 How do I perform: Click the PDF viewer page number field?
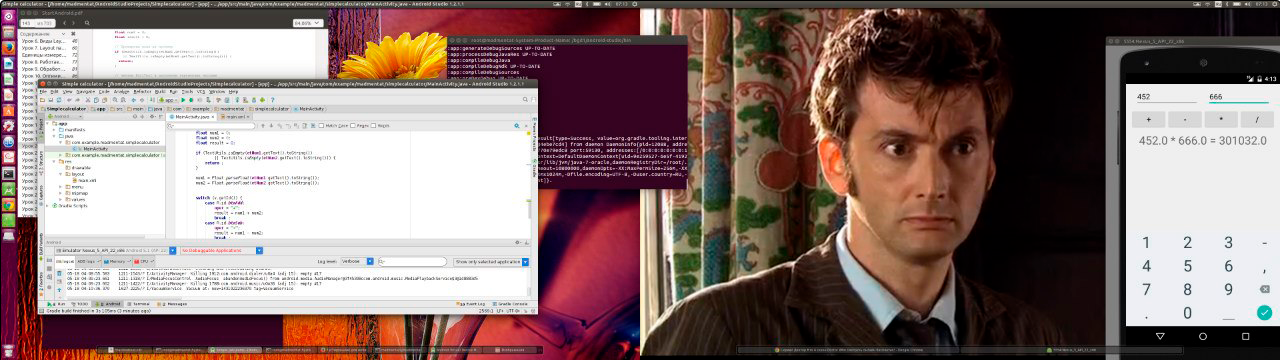coord(26,23)
